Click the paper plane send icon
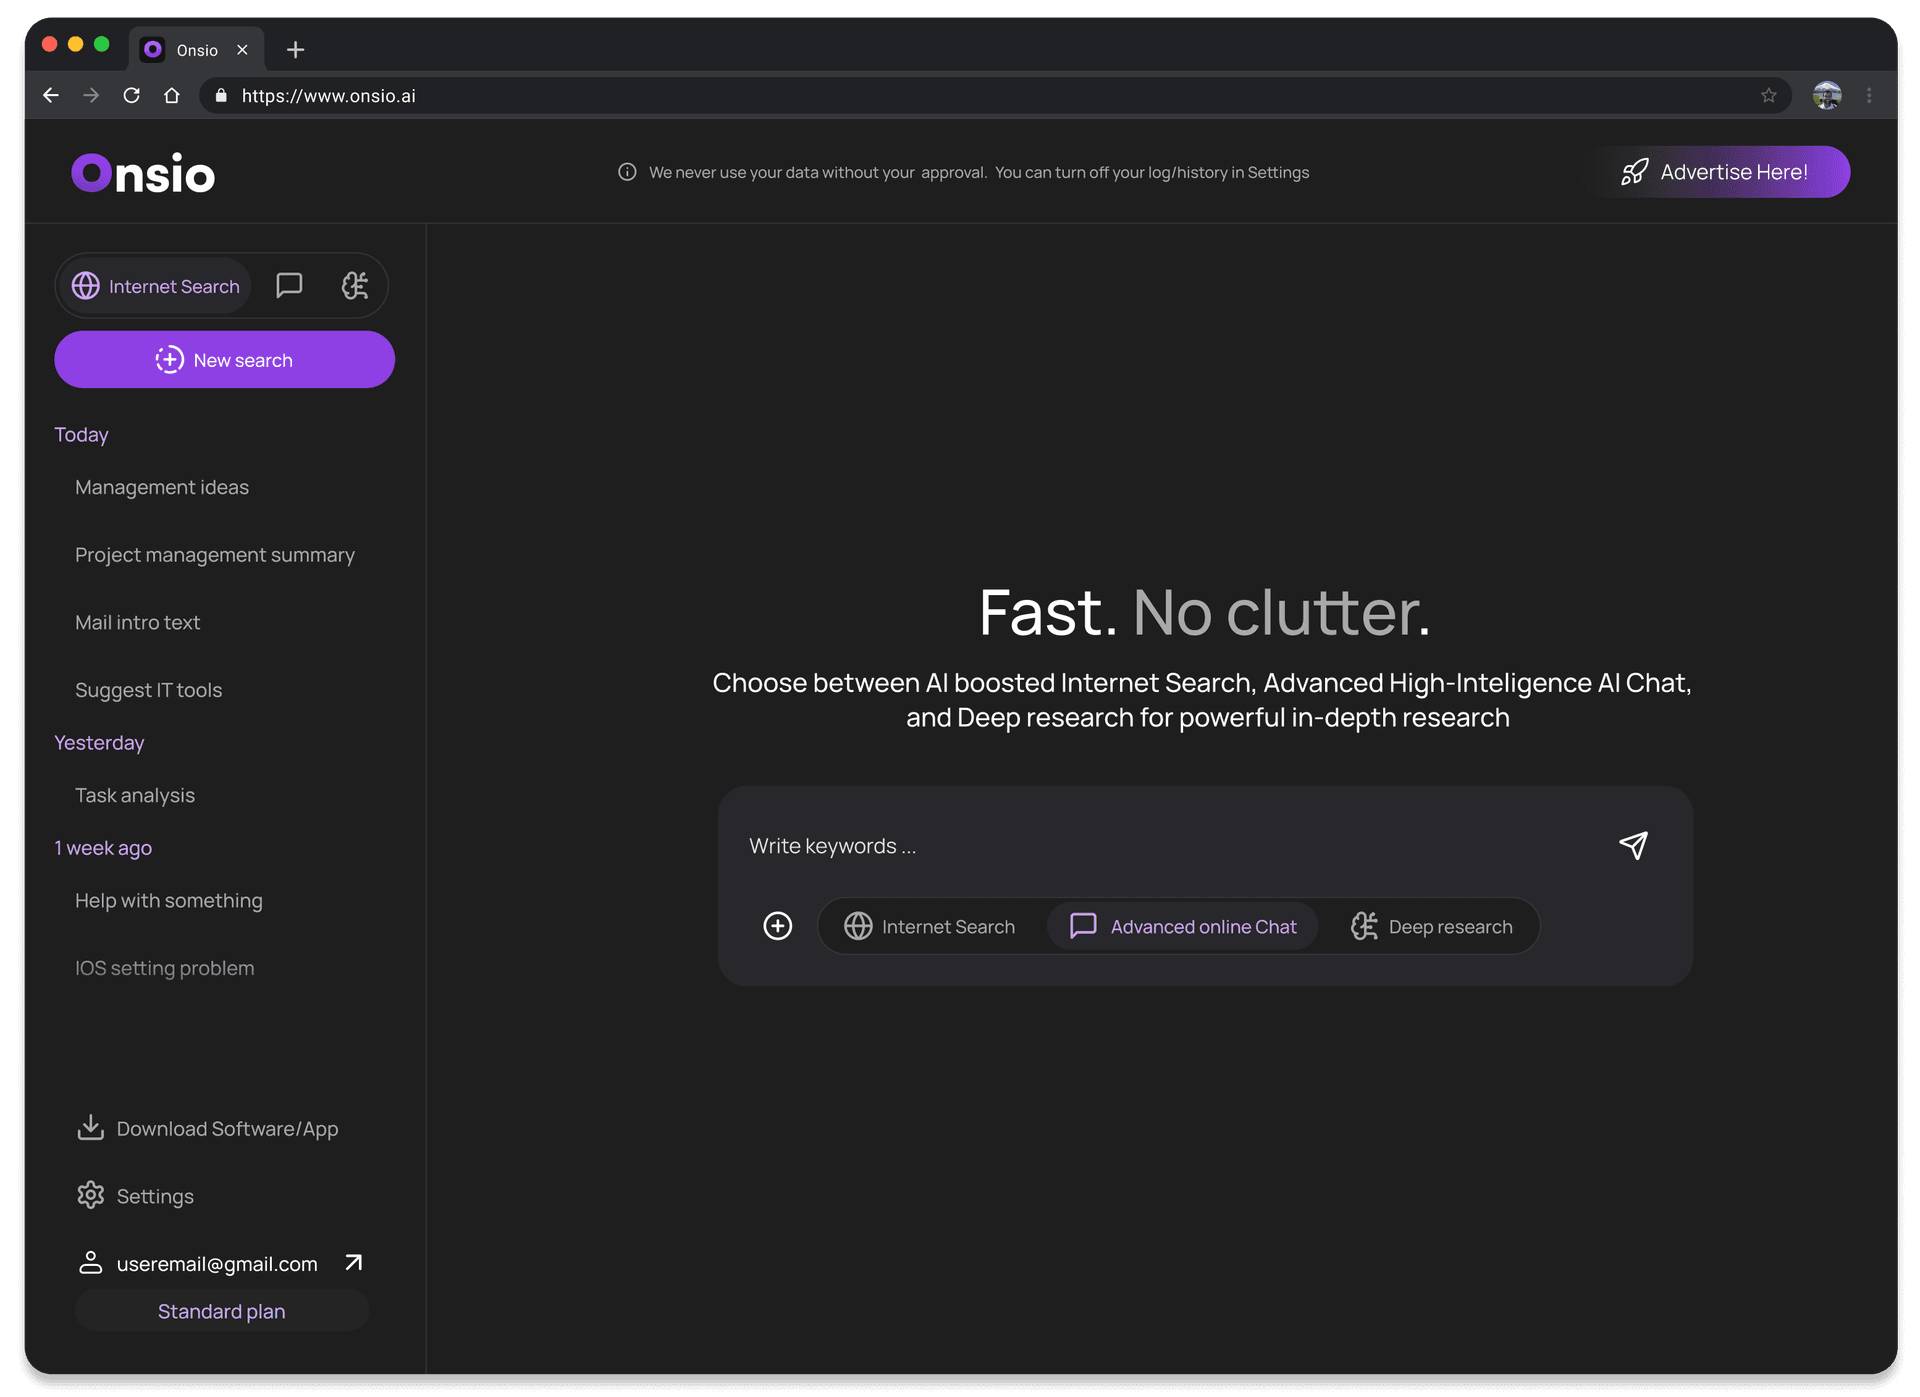This screenshot has height=1397, width=1920. click(1633, 846)
